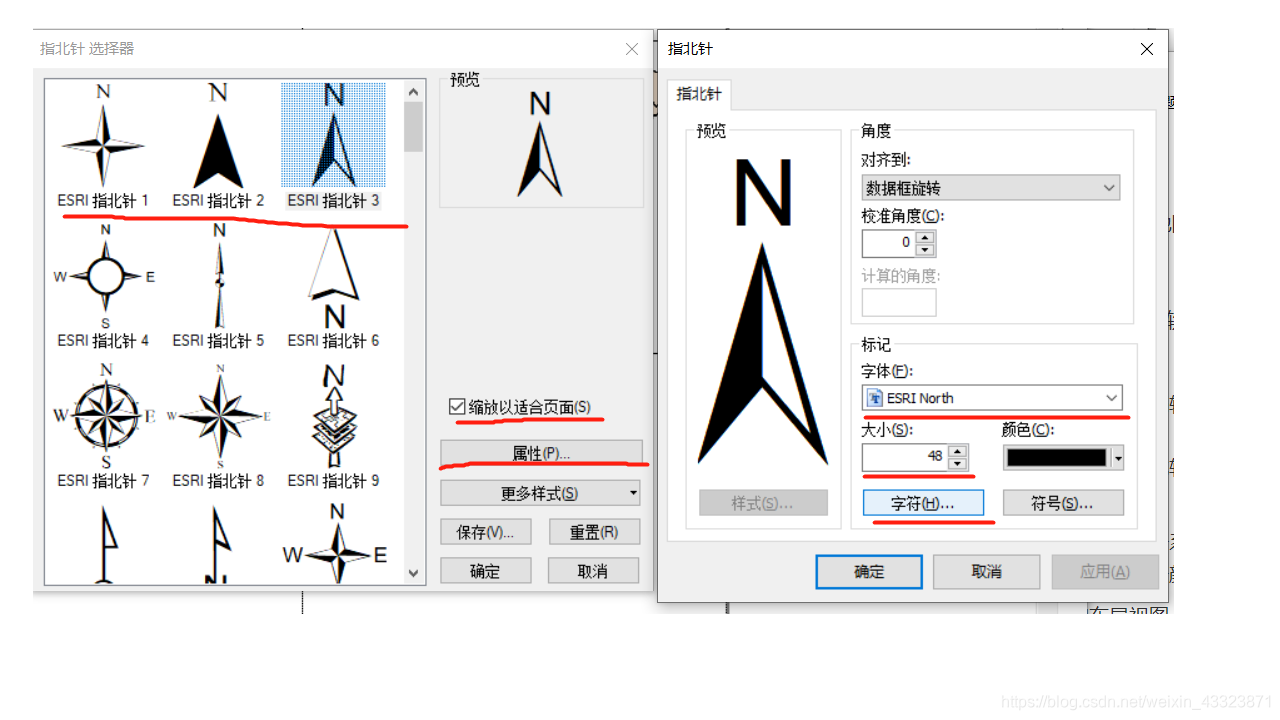Choose the layered ESRI 指北针 9 symbol

(x=333, y=426)
